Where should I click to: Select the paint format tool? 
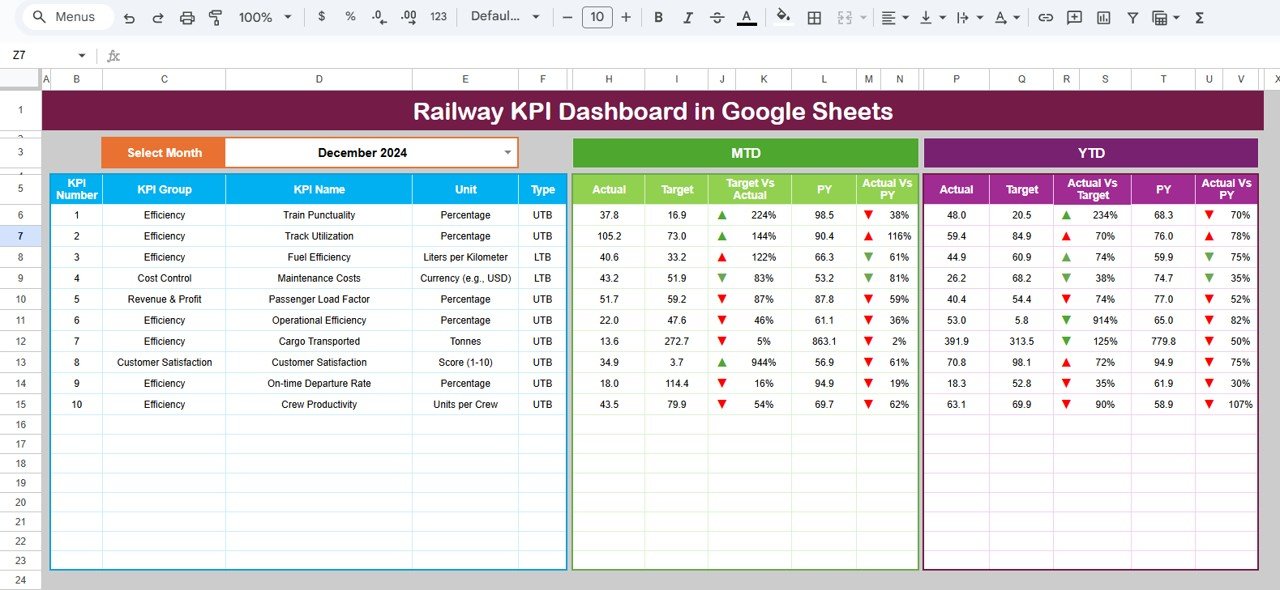[215, 17]
